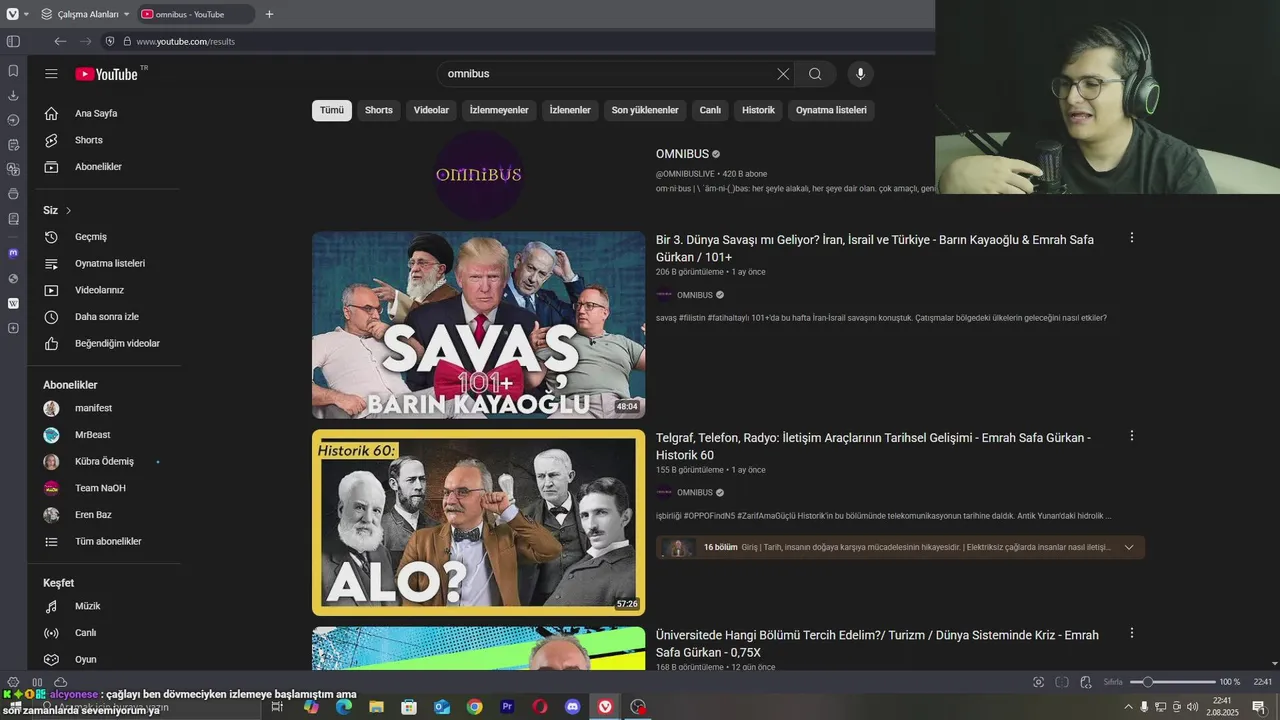Open the Wikipedia web panel icon

pyautogui.click(x=13, y=303)
